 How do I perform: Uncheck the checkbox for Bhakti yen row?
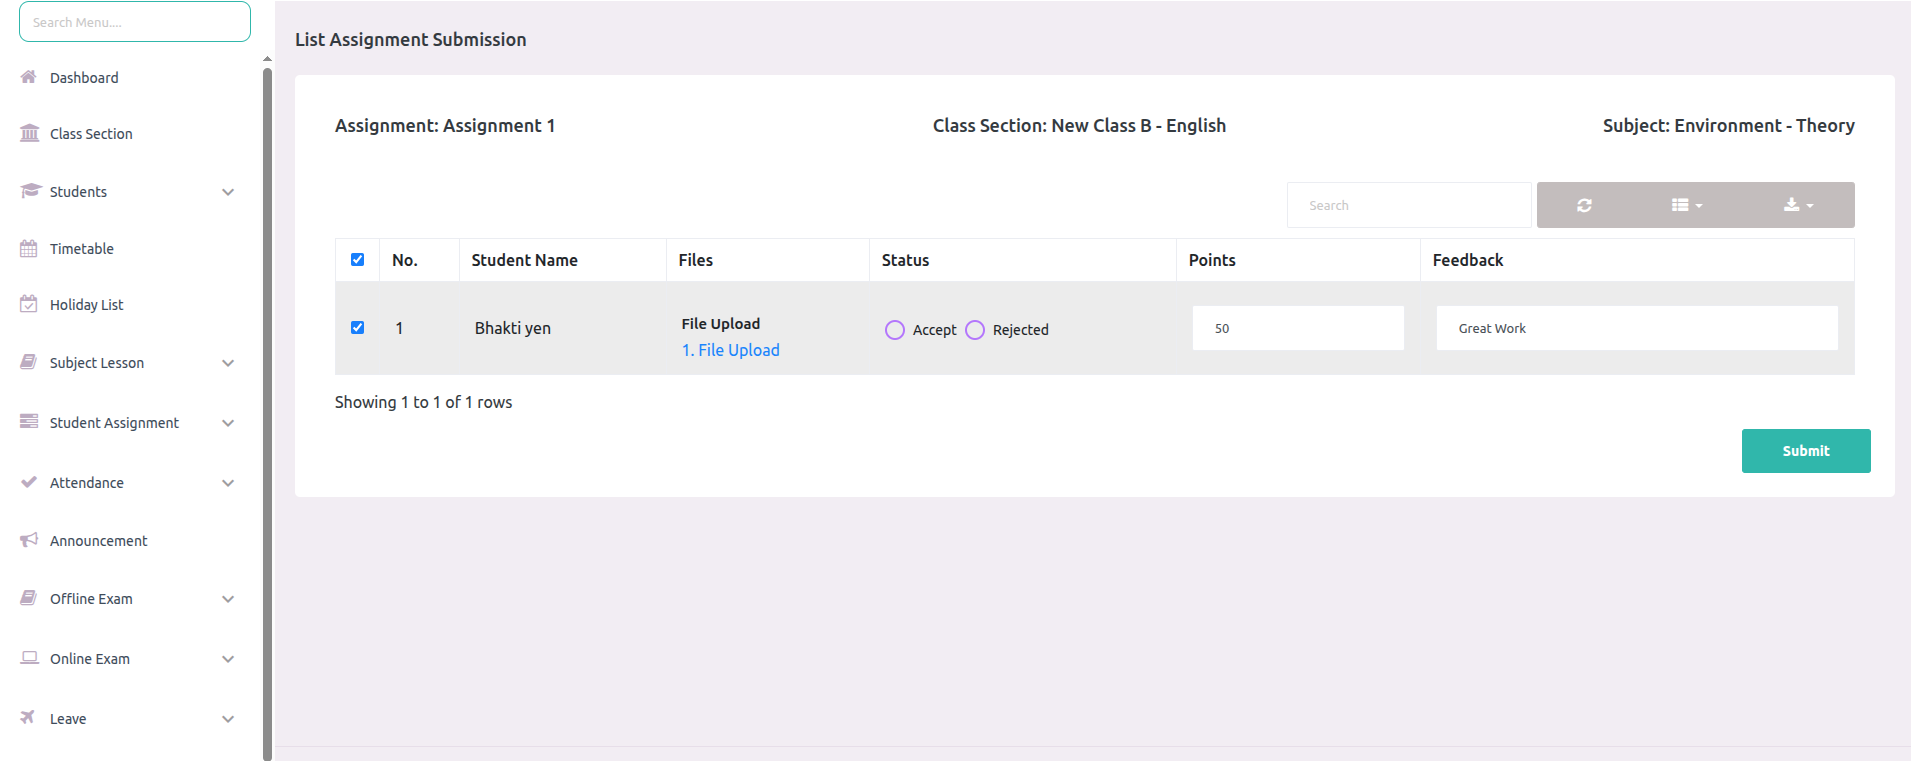pyautogui.click(x=357, y=328)
